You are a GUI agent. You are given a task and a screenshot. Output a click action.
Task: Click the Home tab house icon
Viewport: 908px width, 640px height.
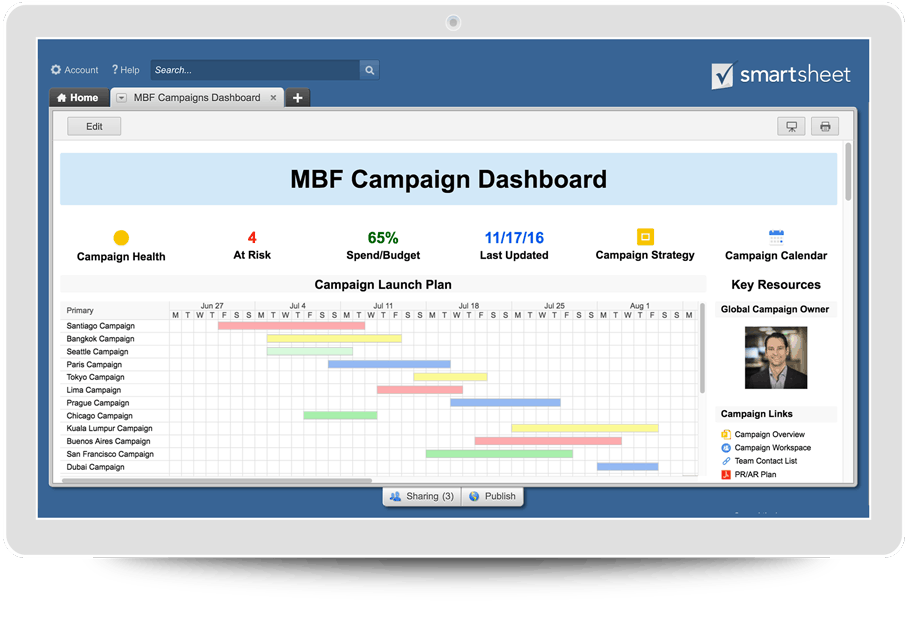61,98
